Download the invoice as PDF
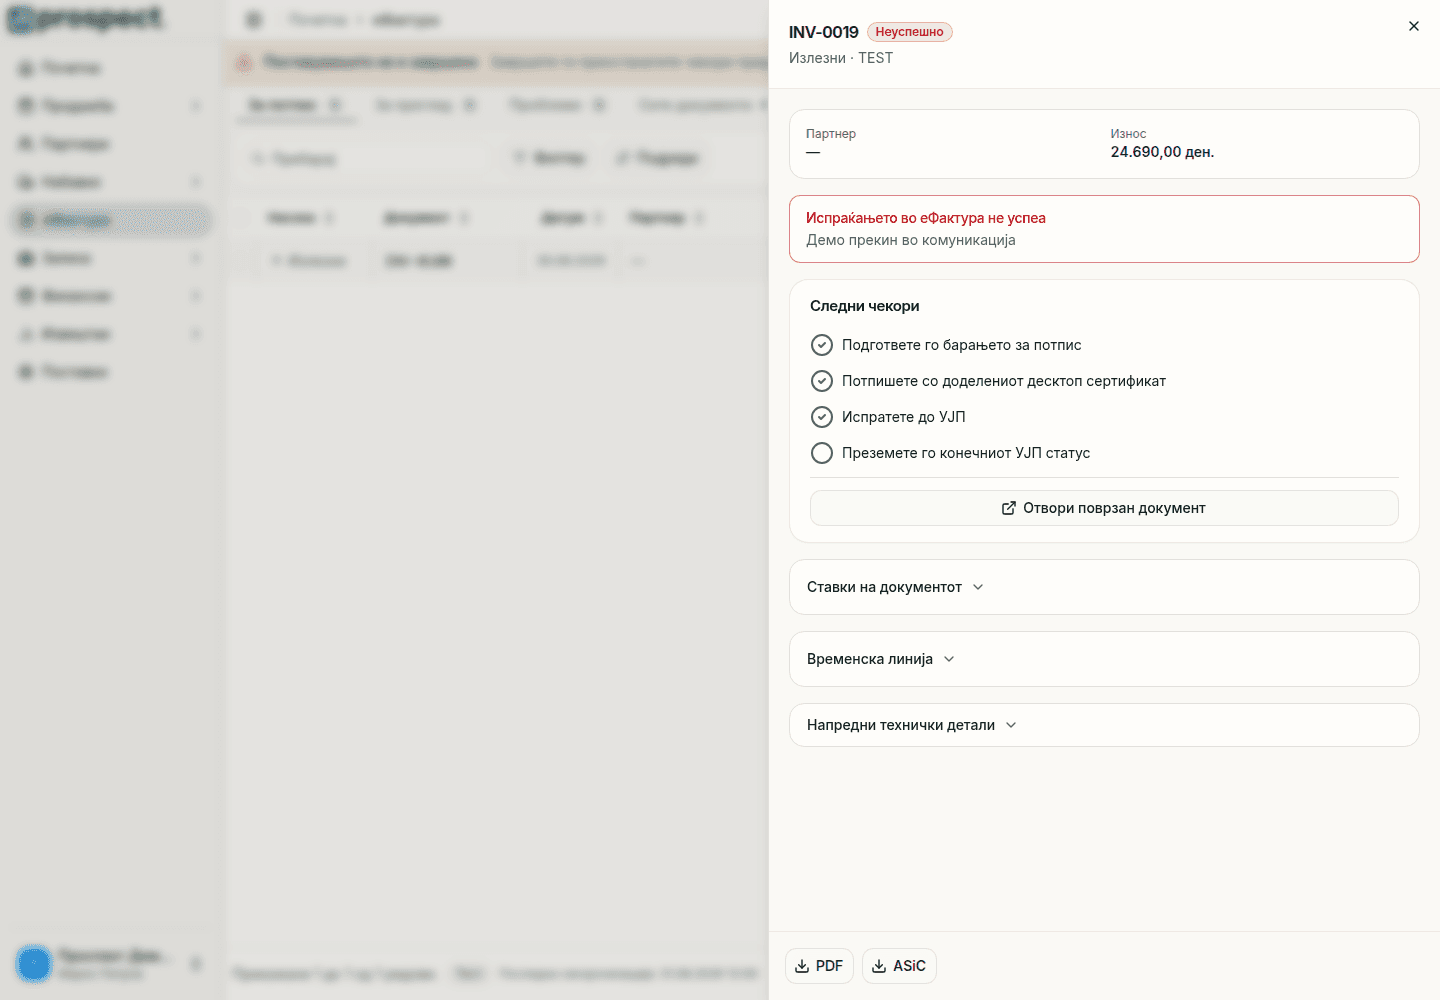 pyautogui.click(x=819, y=966)
